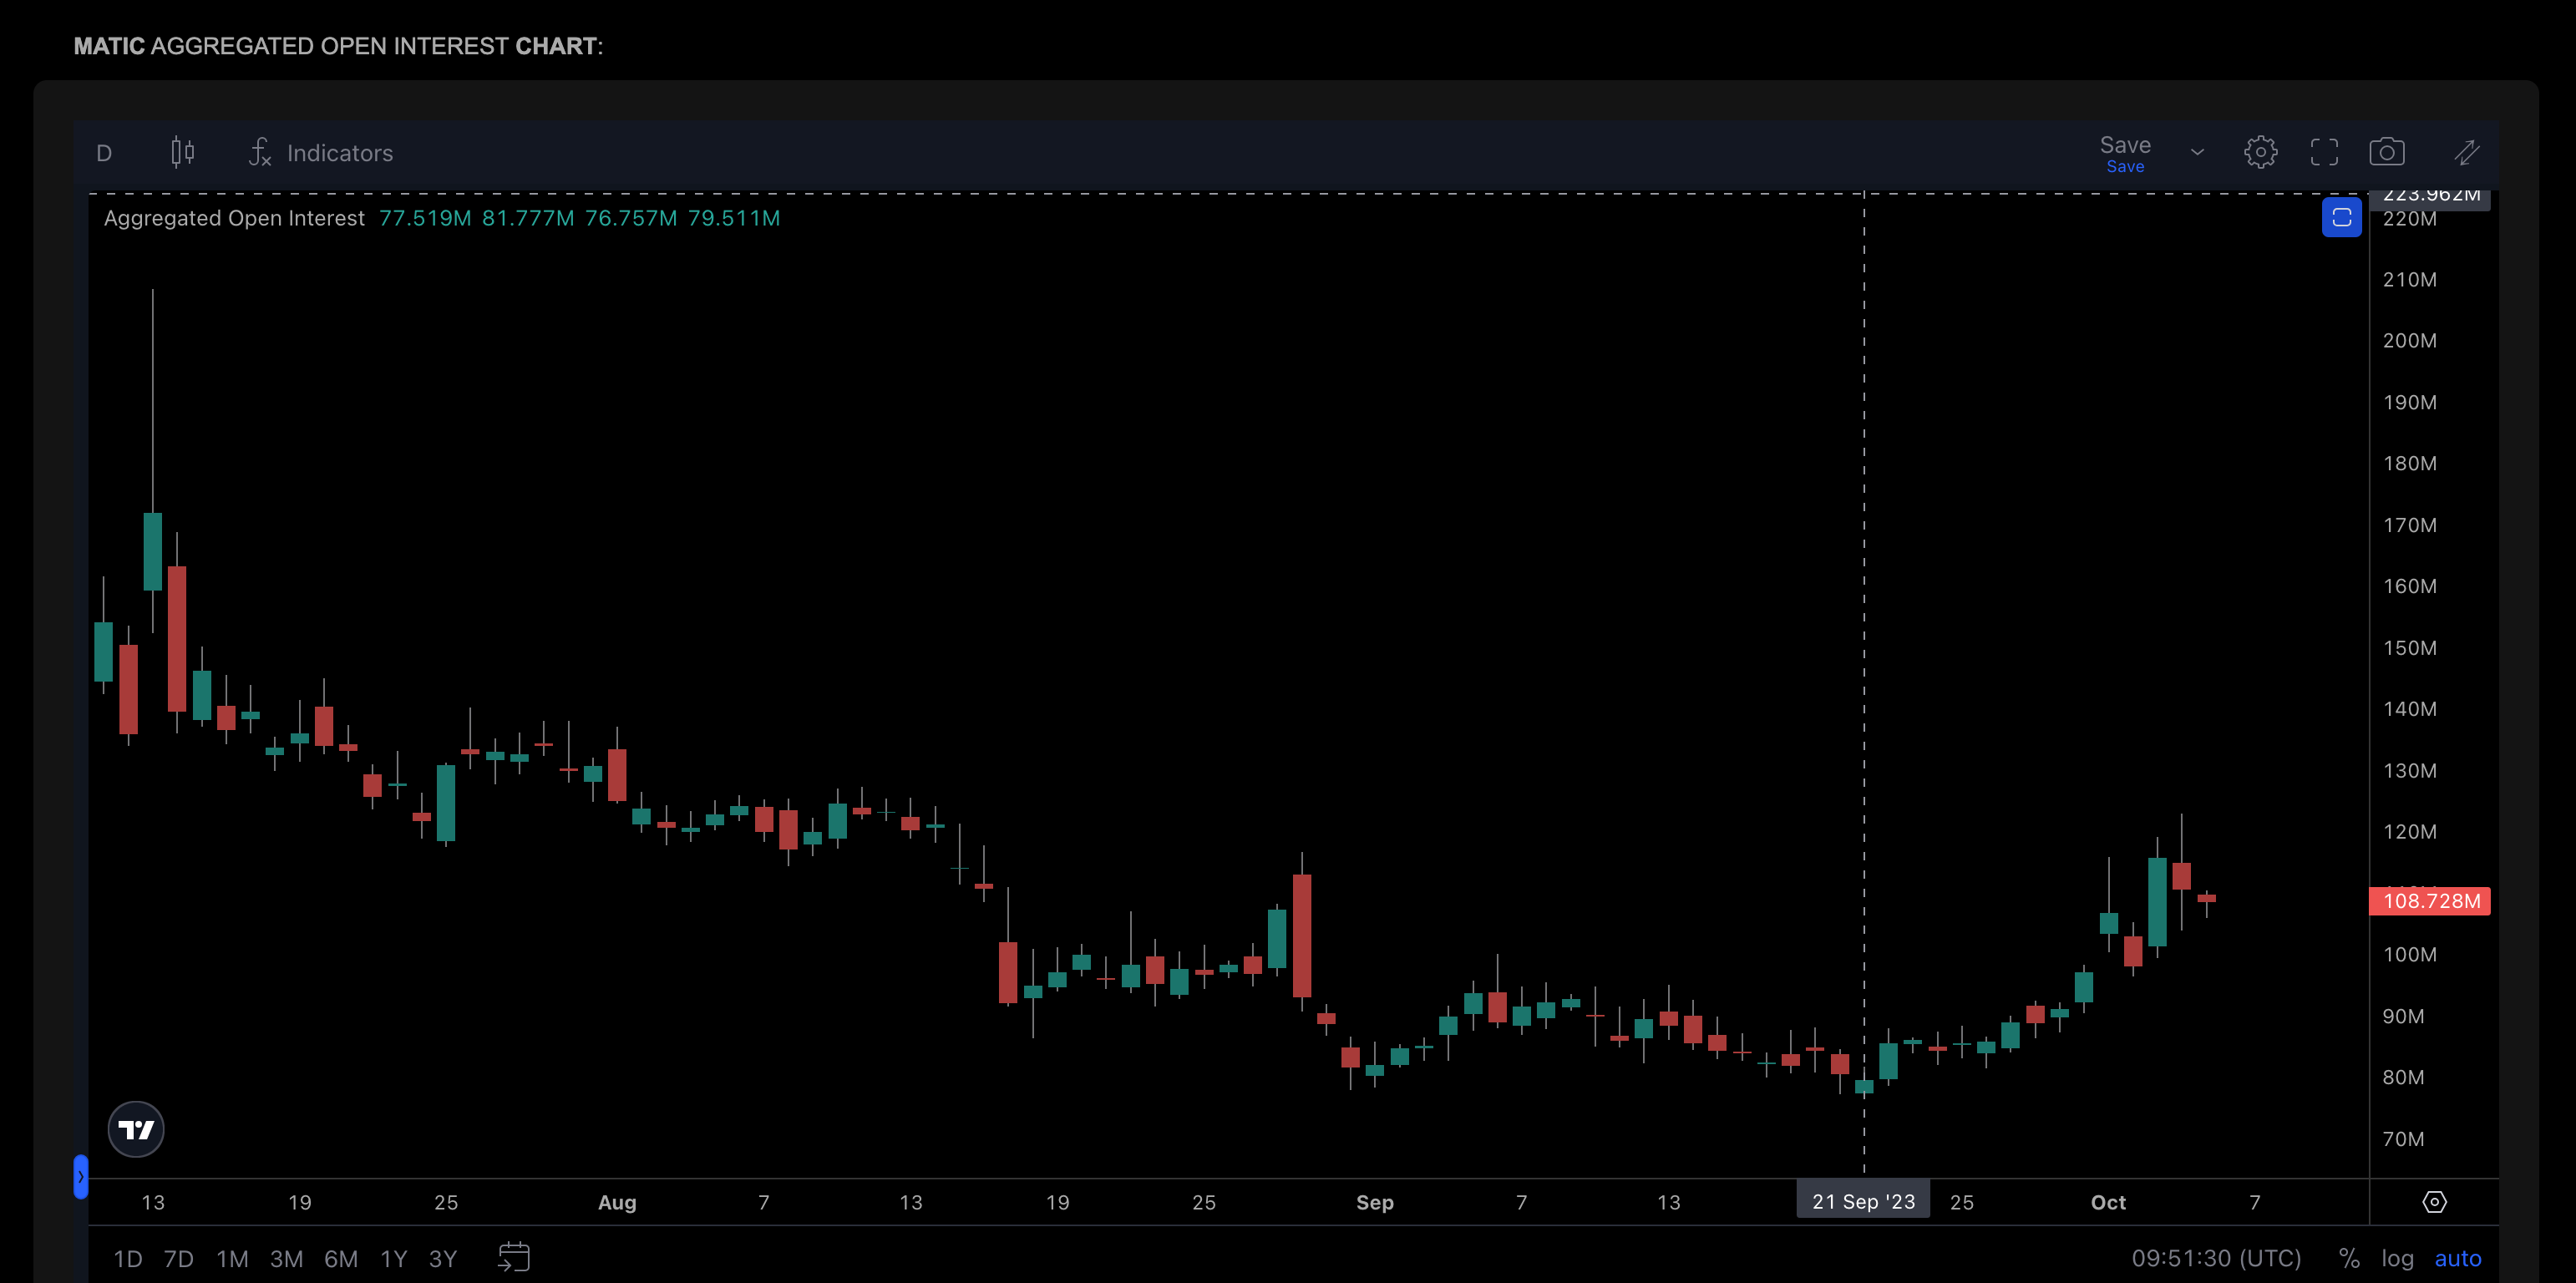Click the legend close value 79.511M
This screenshot has height=1283, width=2576.
point(734,218)
